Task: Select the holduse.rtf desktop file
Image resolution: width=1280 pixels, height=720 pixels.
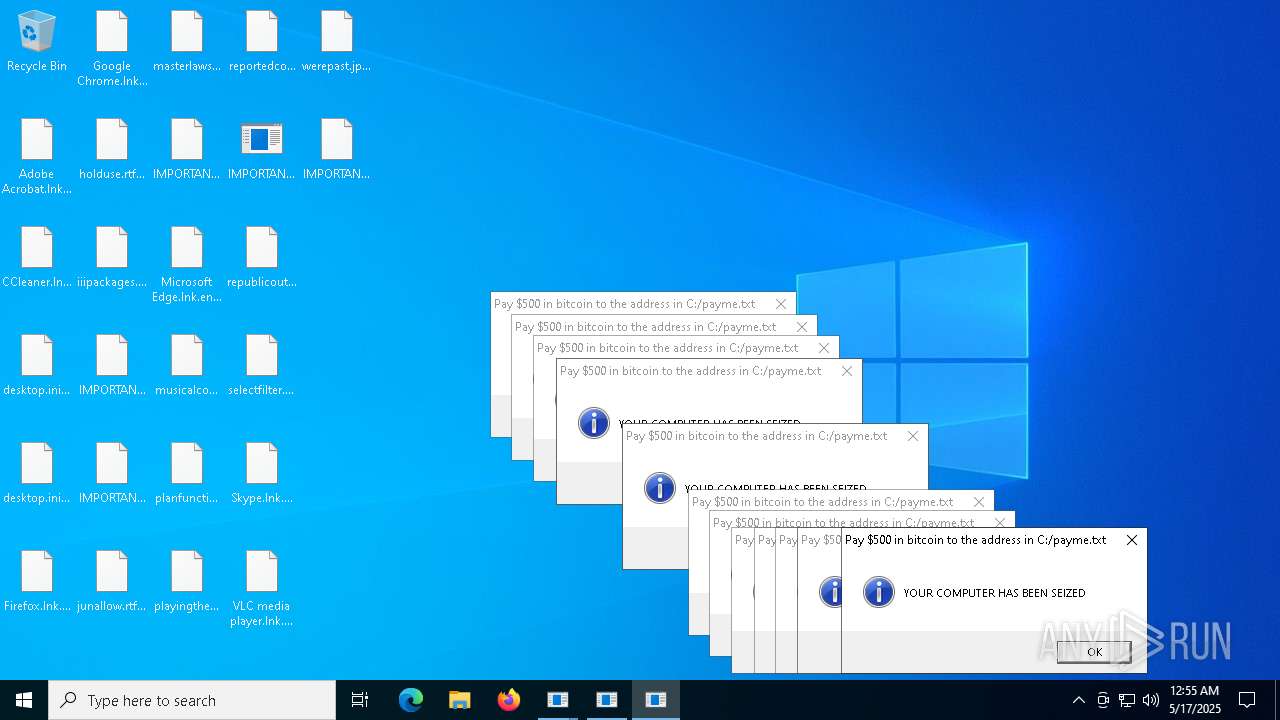Action: coord(112,150)
